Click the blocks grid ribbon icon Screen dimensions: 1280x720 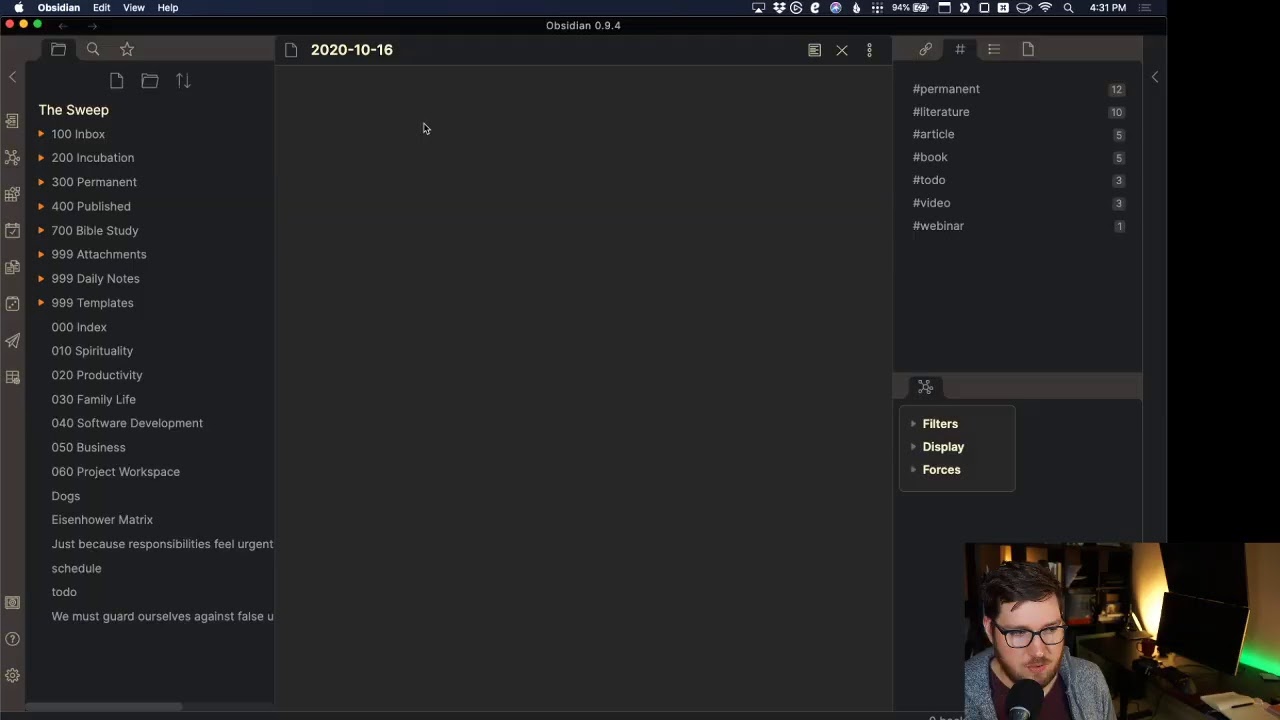point(12,194)
